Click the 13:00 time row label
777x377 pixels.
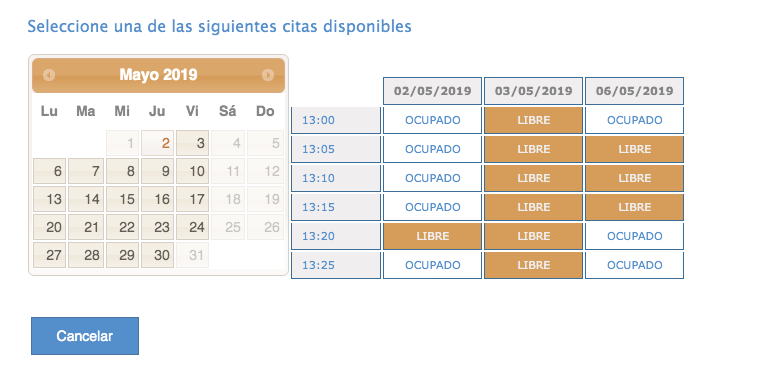click(336, 120)
